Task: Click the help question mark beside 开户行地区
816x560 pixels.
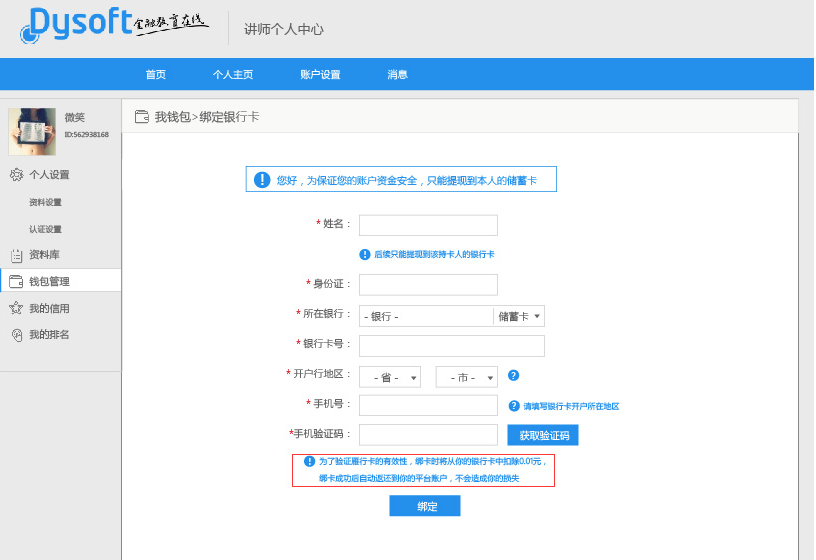Action: click(513, 376)
